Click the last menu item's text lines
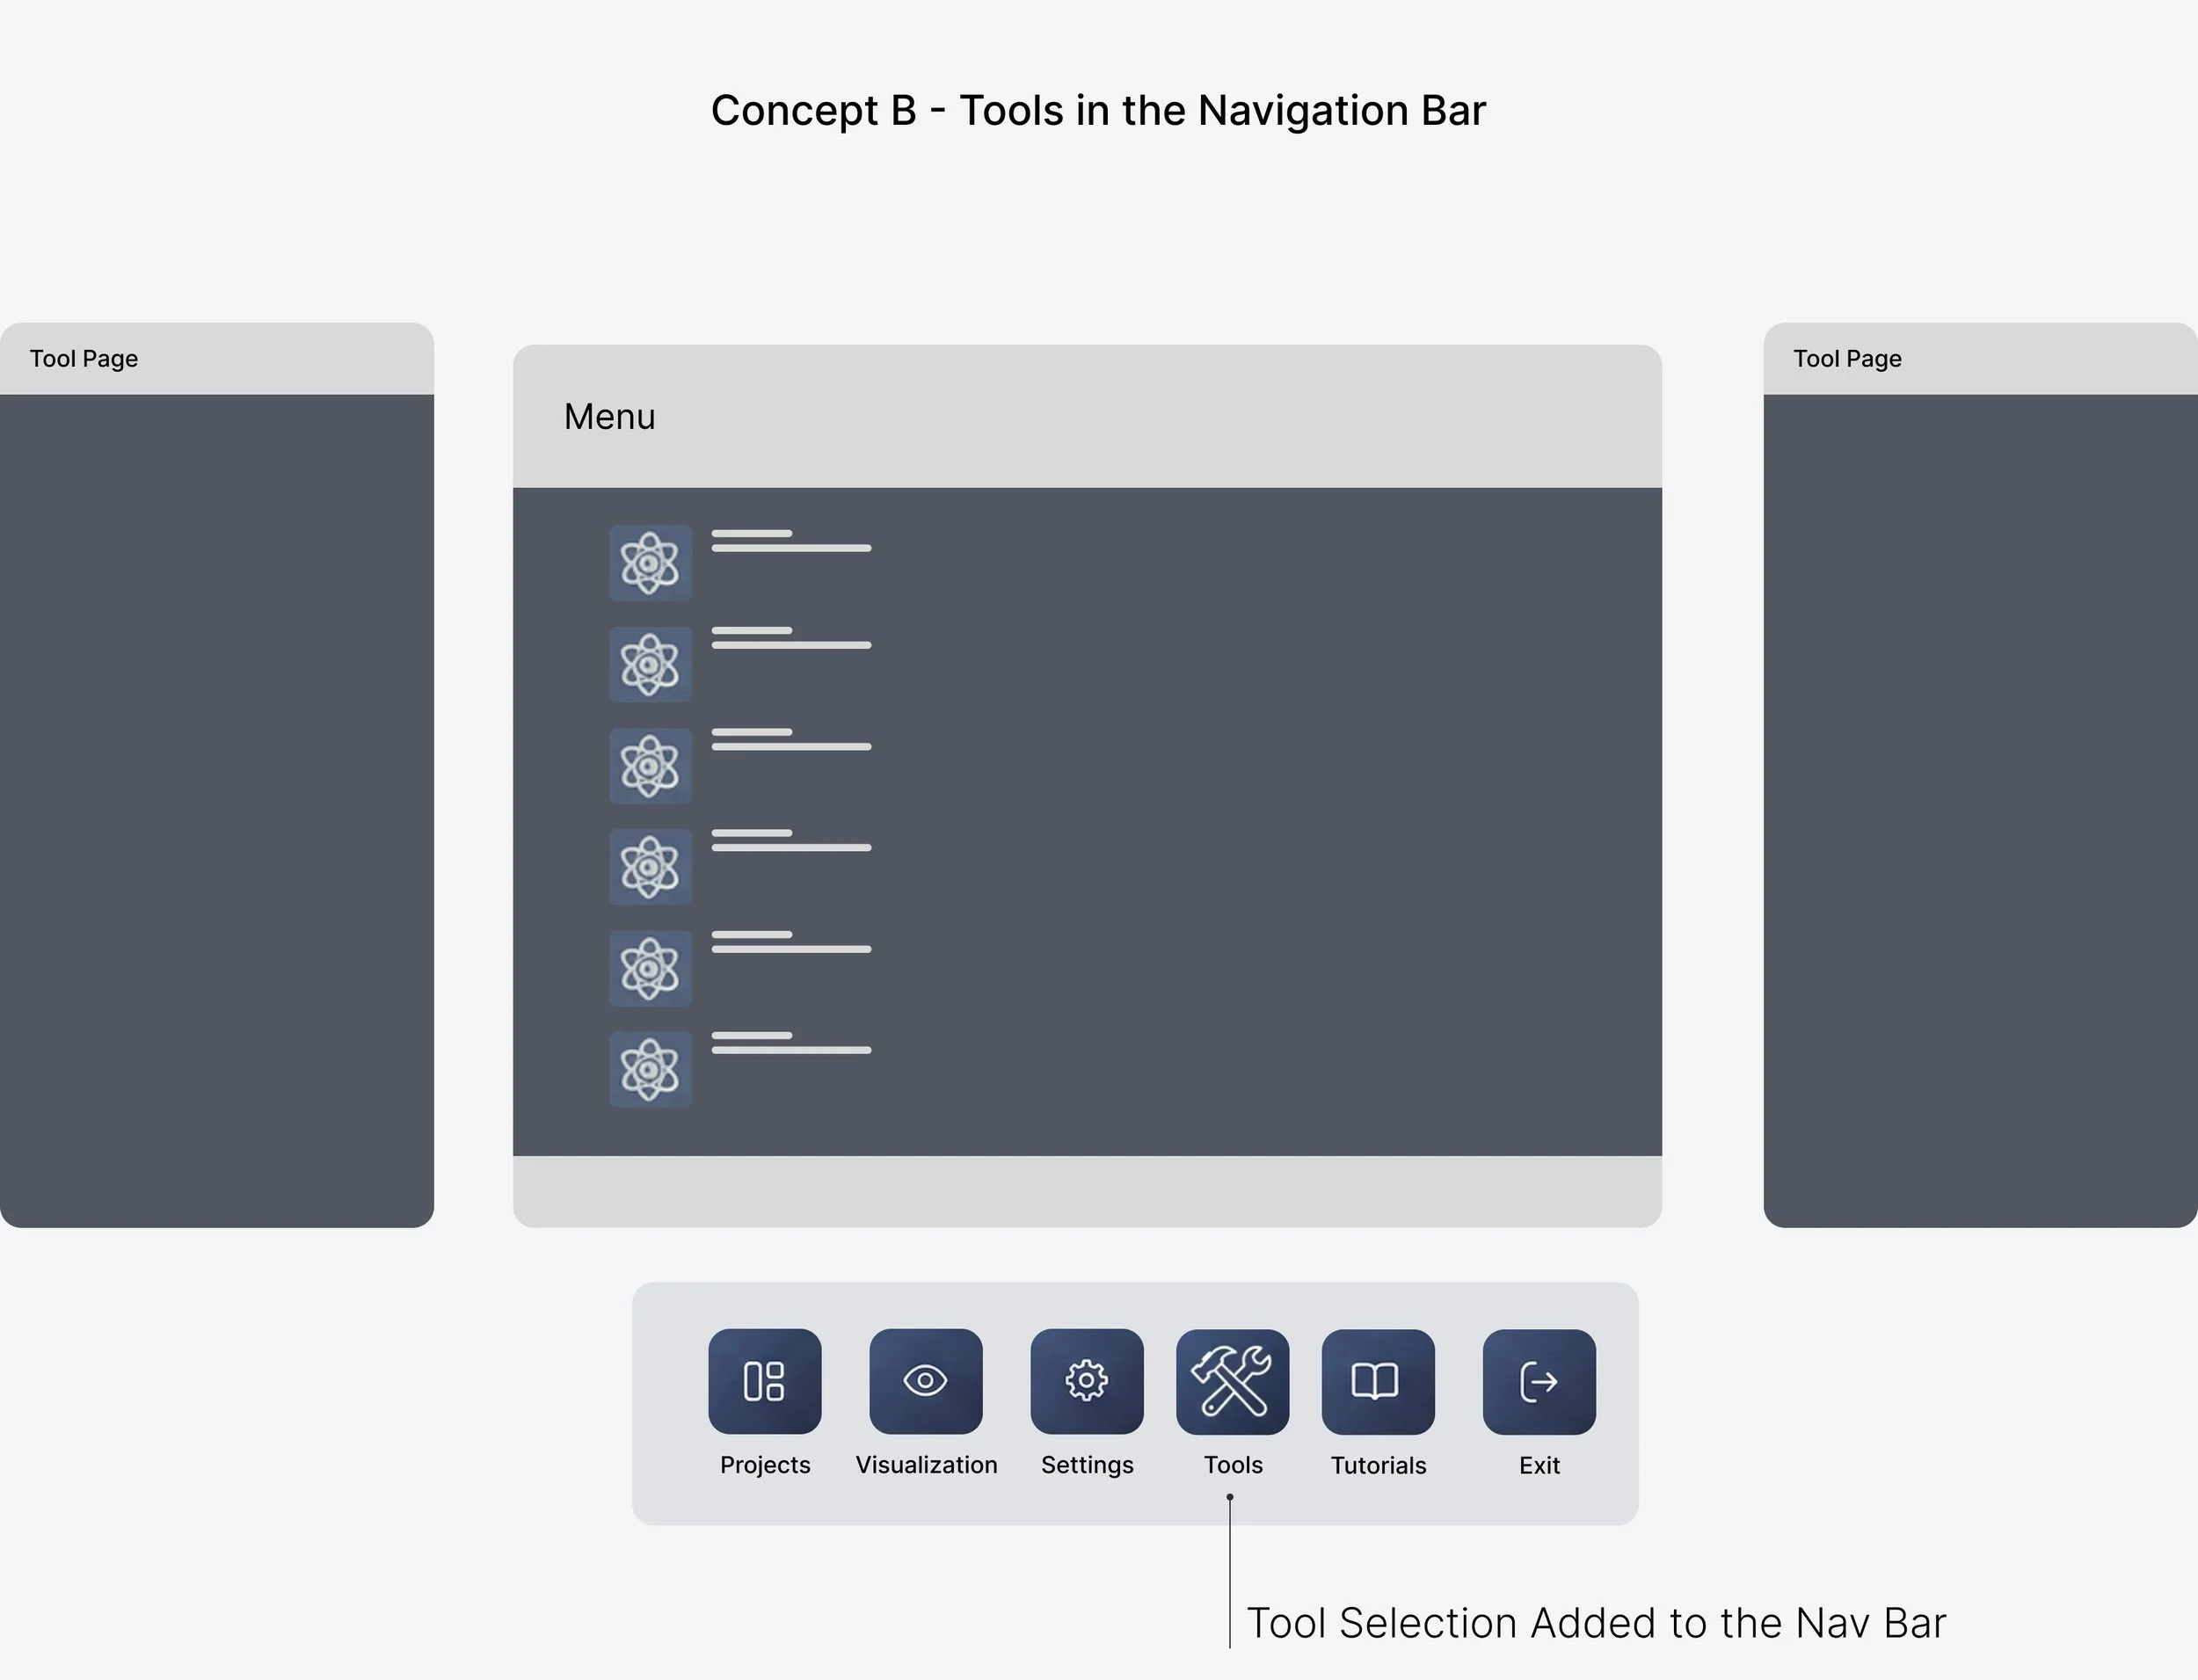Viewport: 2198px width, 1680px height. click(x=790, y=1043)
